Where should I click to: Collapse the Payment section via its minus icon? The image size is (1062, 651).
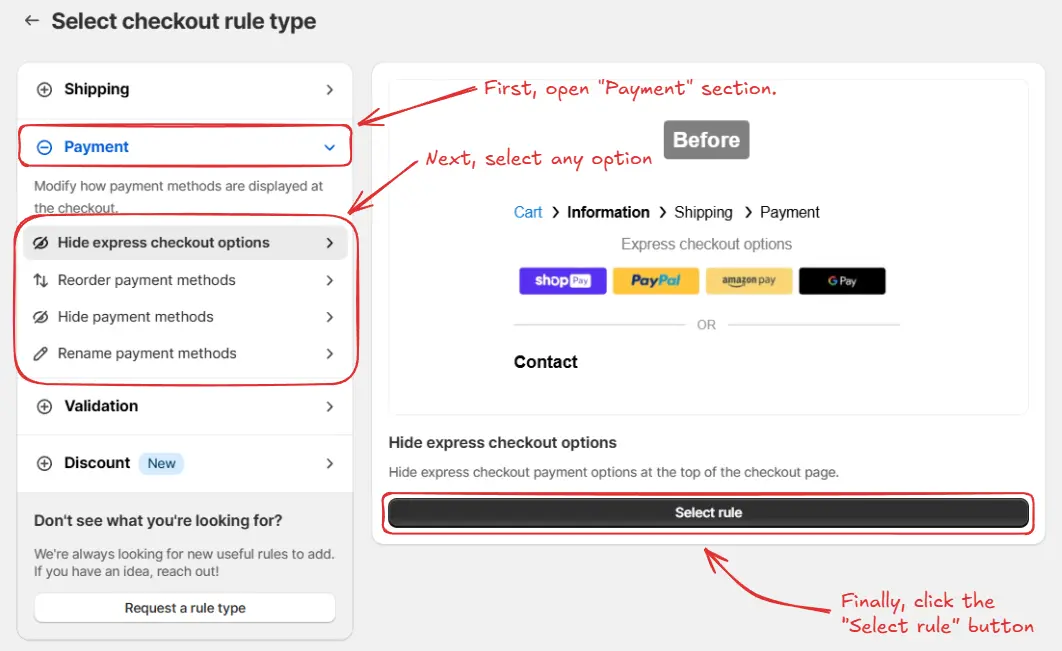[x=43, y=146]
